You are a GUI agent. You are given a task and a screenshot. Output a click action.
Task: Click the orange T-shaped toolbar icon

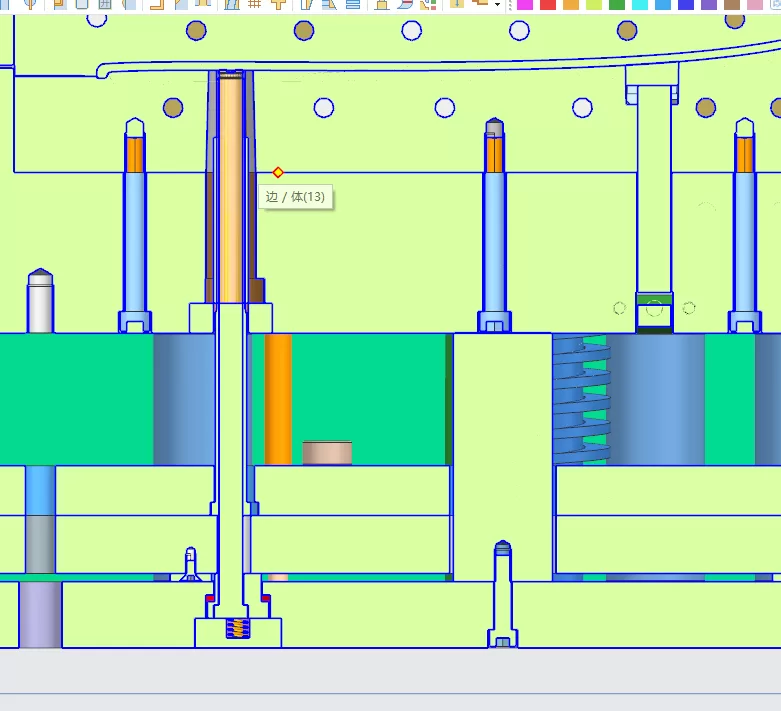tap(278, 4)
